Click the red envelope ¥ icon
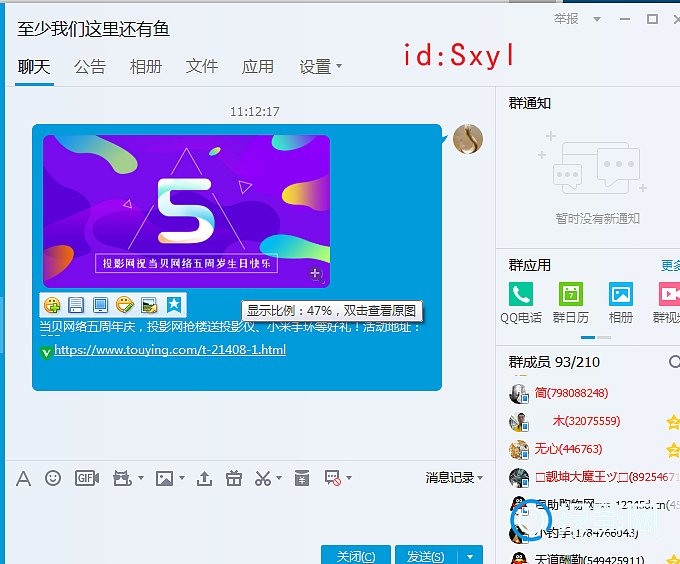The height and width of the screenshot is (564, 680). (x=302, y=478)
